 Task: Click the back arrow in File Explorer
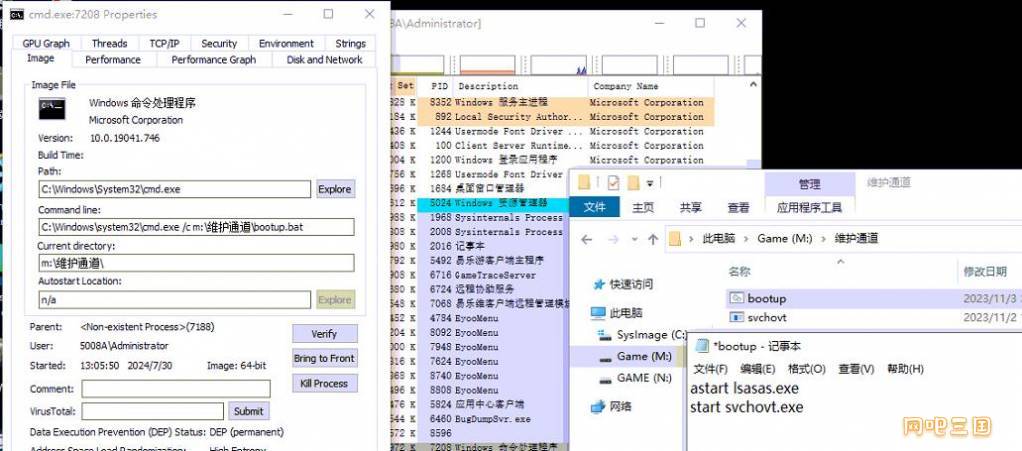[587, 239]
